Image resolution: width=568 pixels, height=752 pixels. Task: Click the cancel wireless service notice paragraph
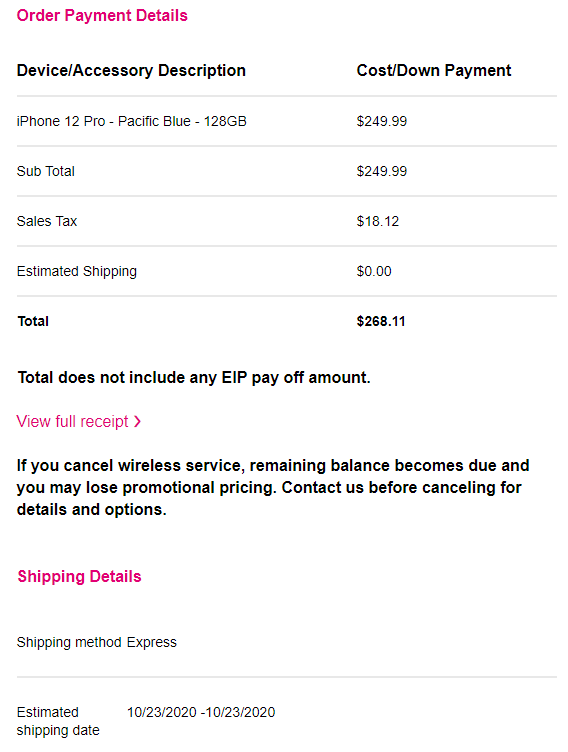pos(273,487)
